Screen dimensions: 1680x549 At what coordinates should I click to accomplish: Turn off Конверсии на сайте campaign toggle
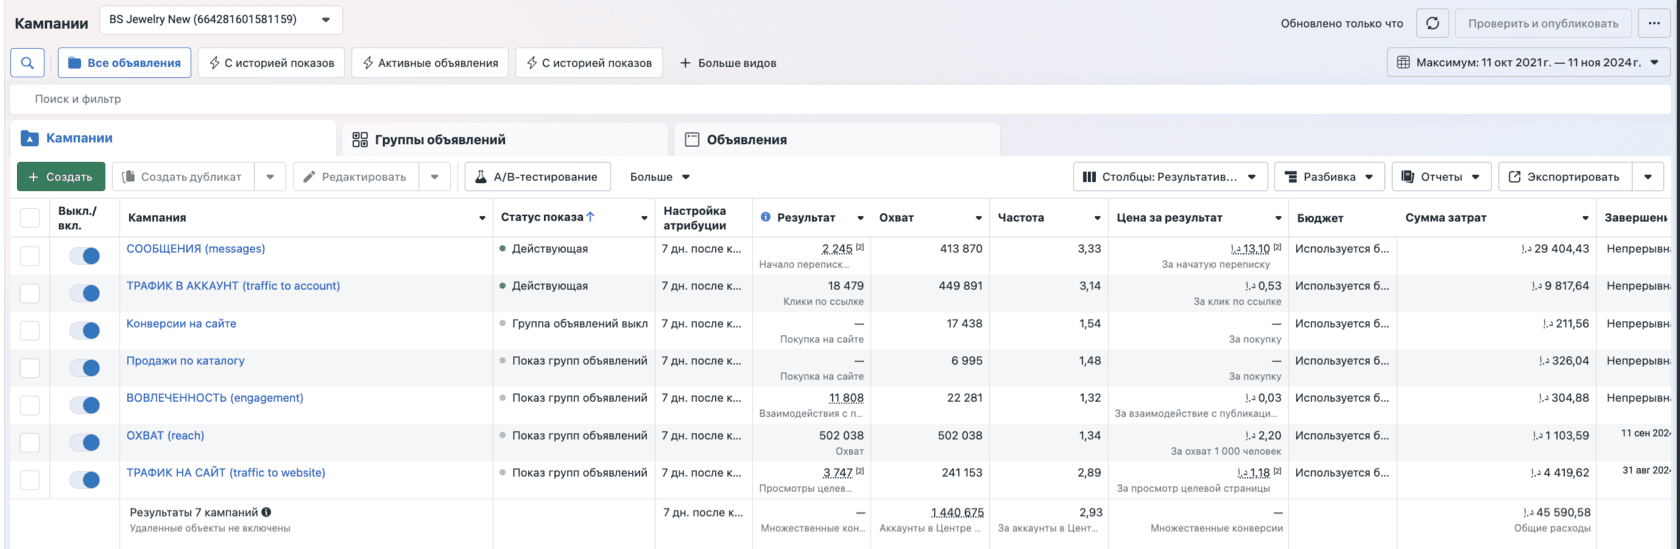[x=85, y=331]
